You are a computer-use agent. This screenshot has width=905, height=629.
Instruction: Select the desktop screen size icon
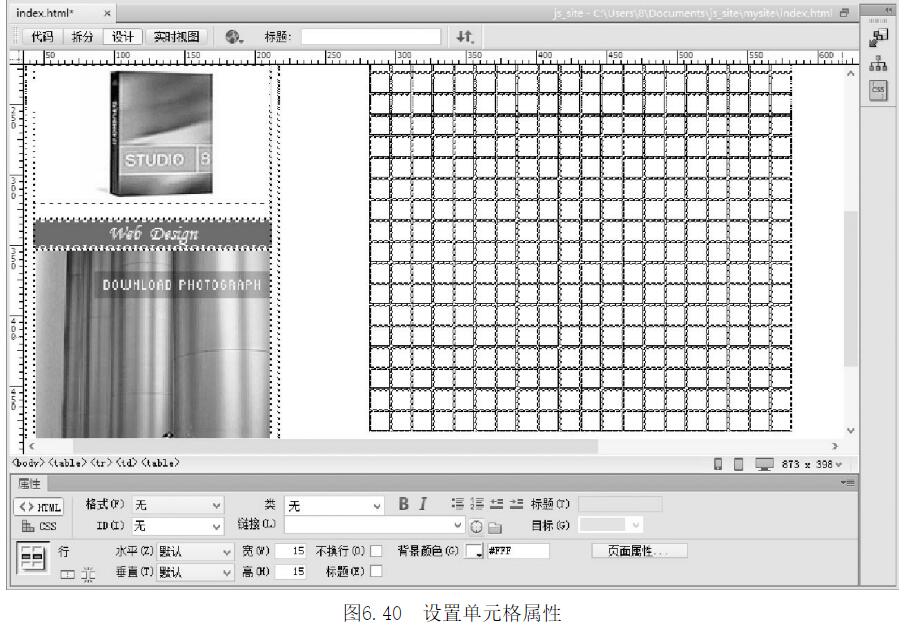pyautogui.click(x=764, y=463)
